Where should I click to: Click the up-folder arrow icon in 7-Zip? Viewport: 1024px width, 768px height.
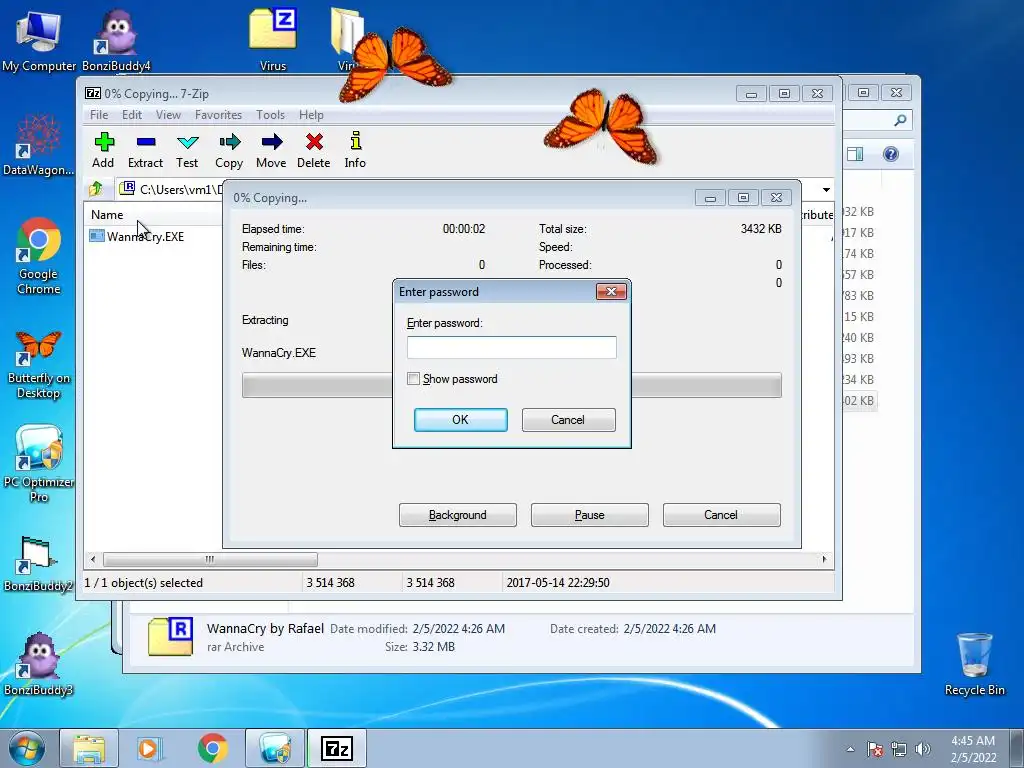95,189
